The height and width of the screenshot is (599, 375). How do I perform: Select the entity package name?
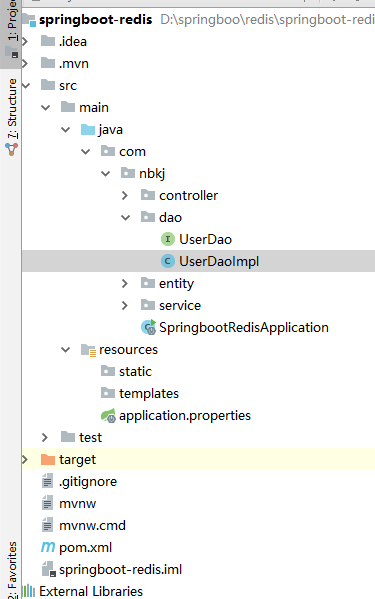(176, 283)
